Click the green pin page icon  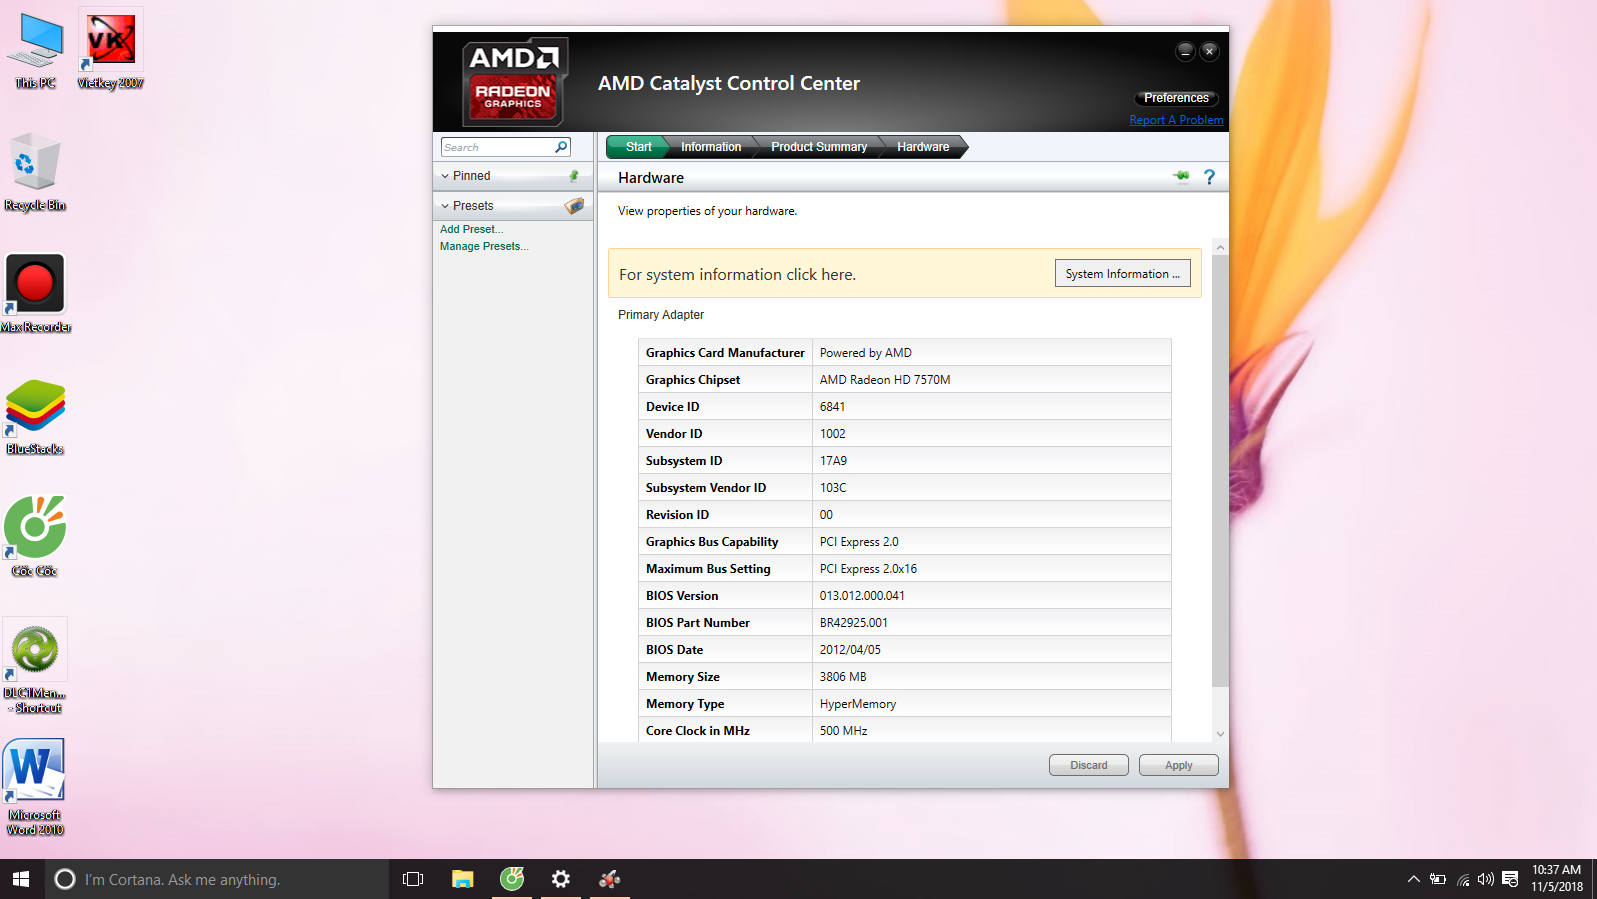[x=1181, y=177]
